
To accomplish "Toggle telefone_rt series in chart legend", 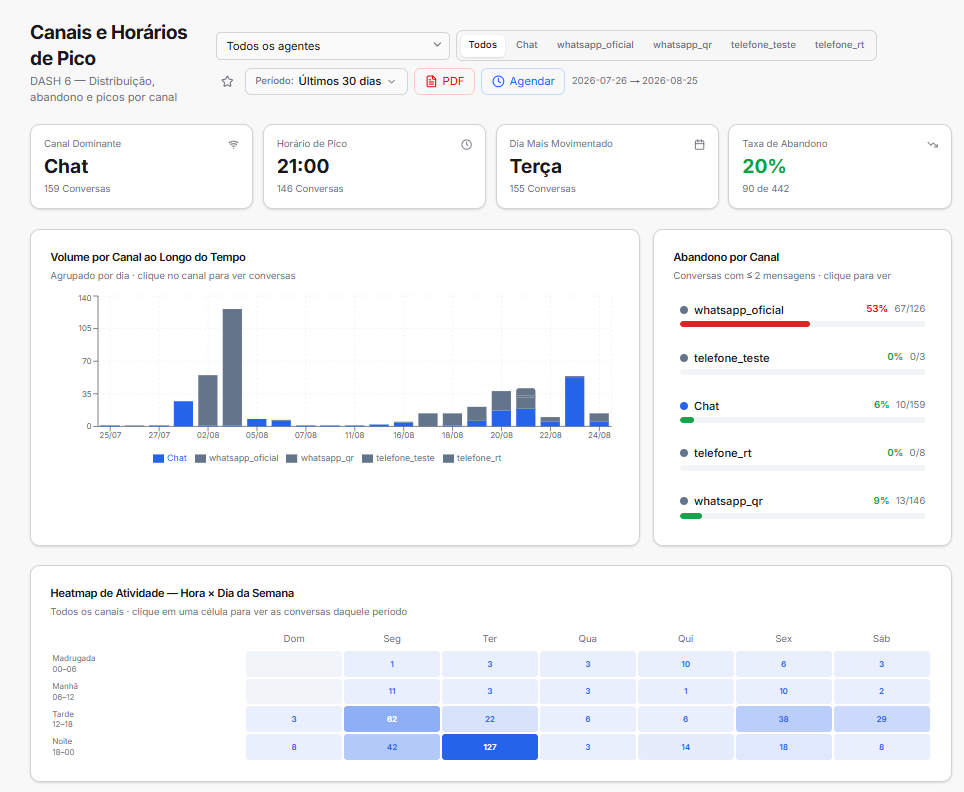I will tap(472, 458).
